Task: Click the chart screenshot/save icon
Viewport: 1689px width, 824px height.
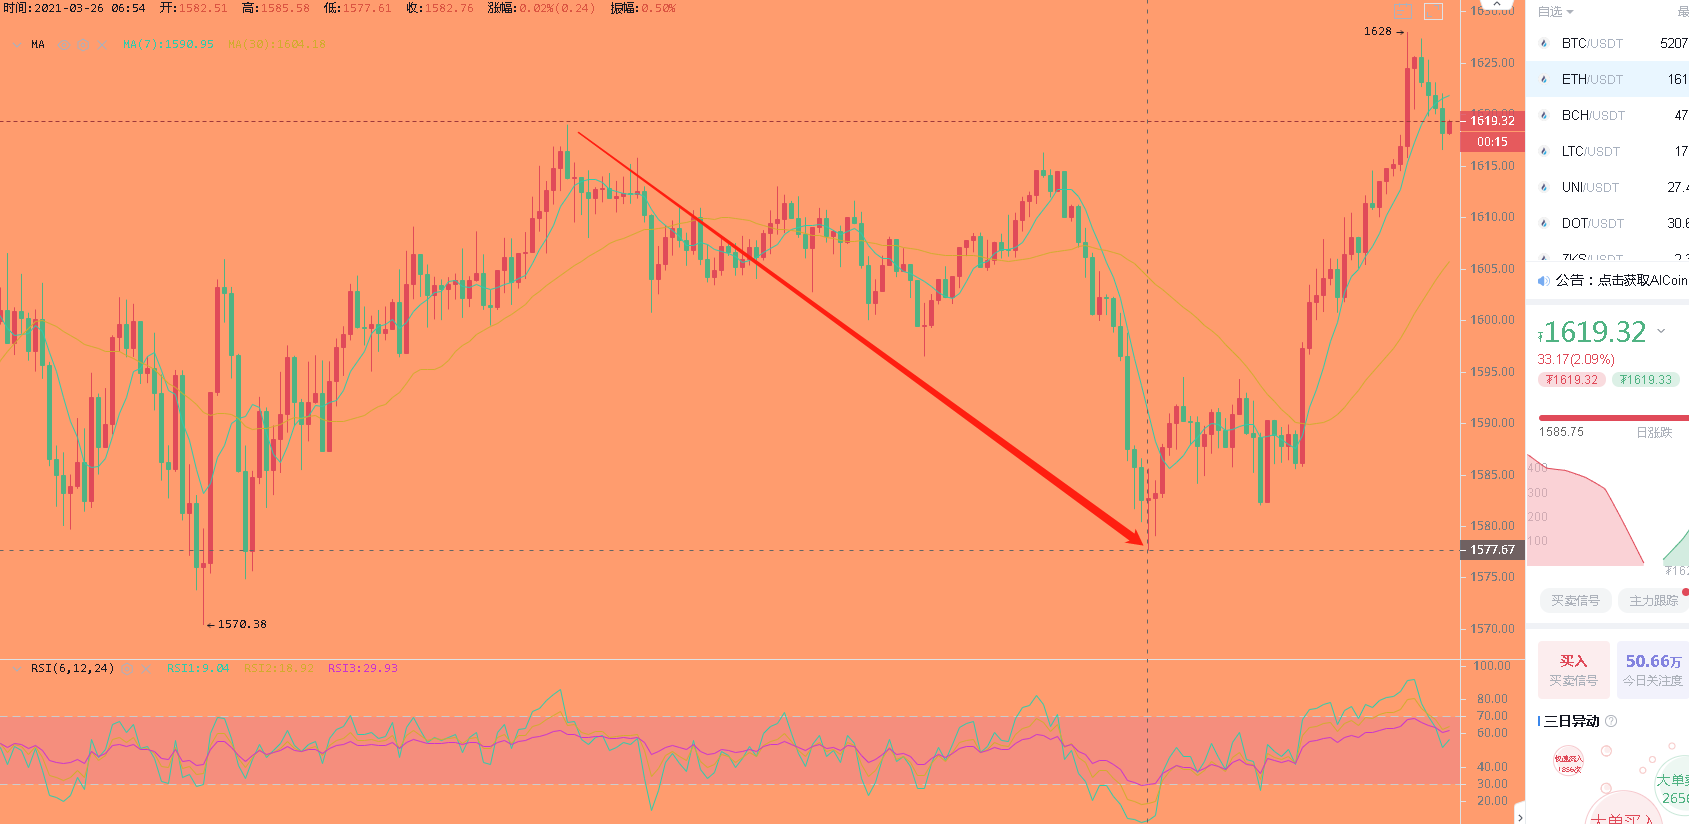Action: [1403, 11]
